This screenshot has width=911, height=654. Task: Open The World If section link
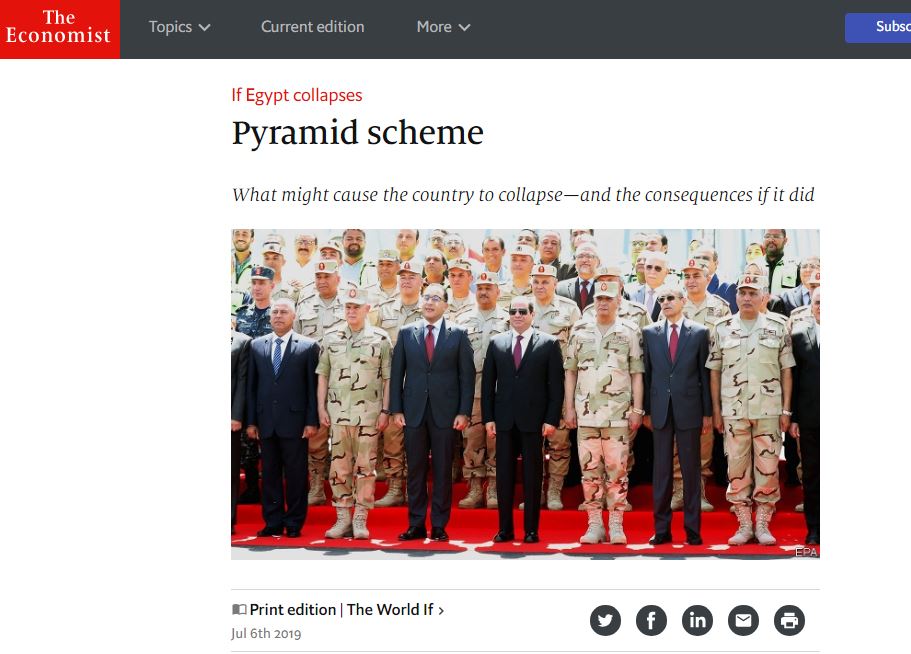pyautogui.click(x=390, y=609)
